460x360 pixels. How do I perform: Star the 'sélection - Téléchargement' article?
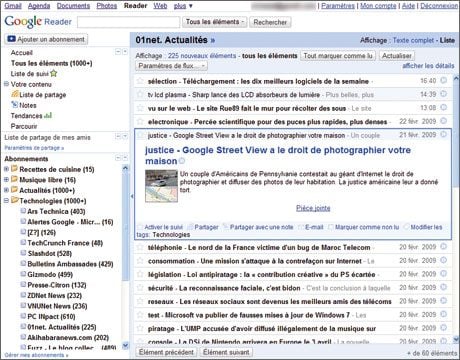coord(140,81)
